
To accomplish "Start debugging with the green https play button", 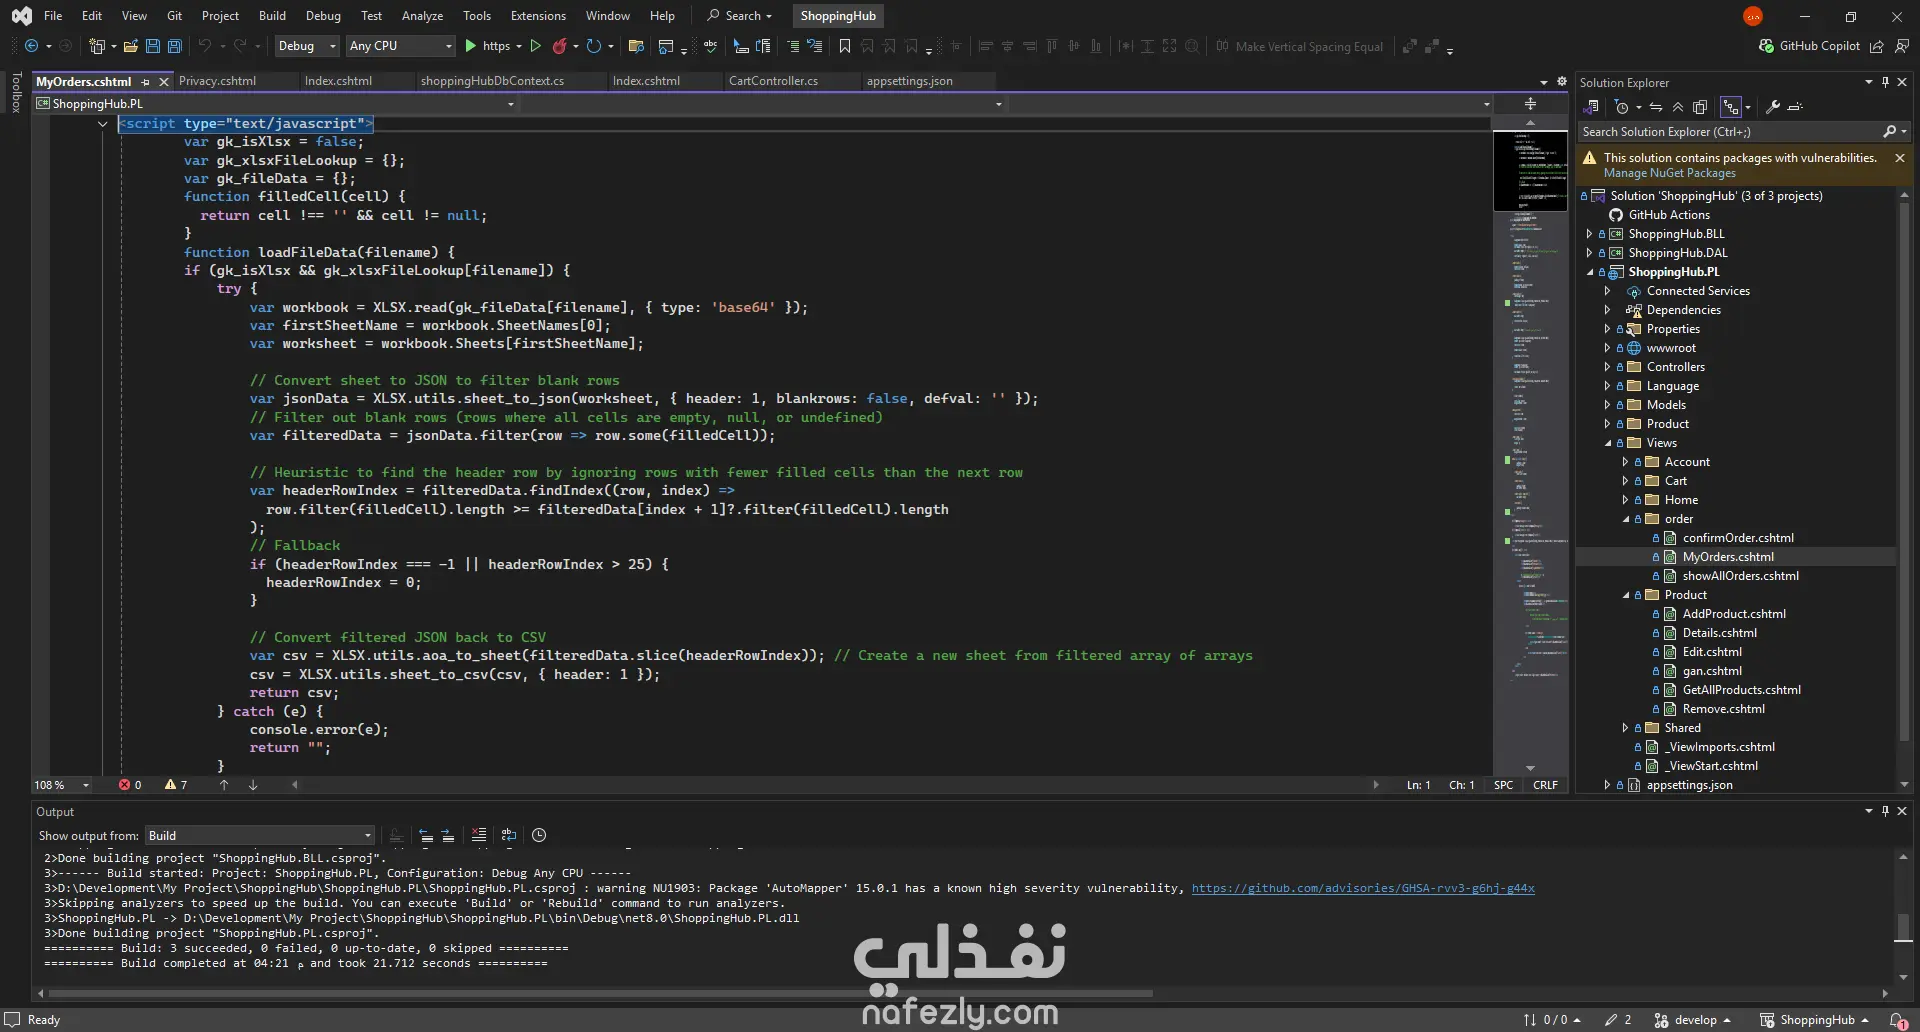I will (487, 46).
